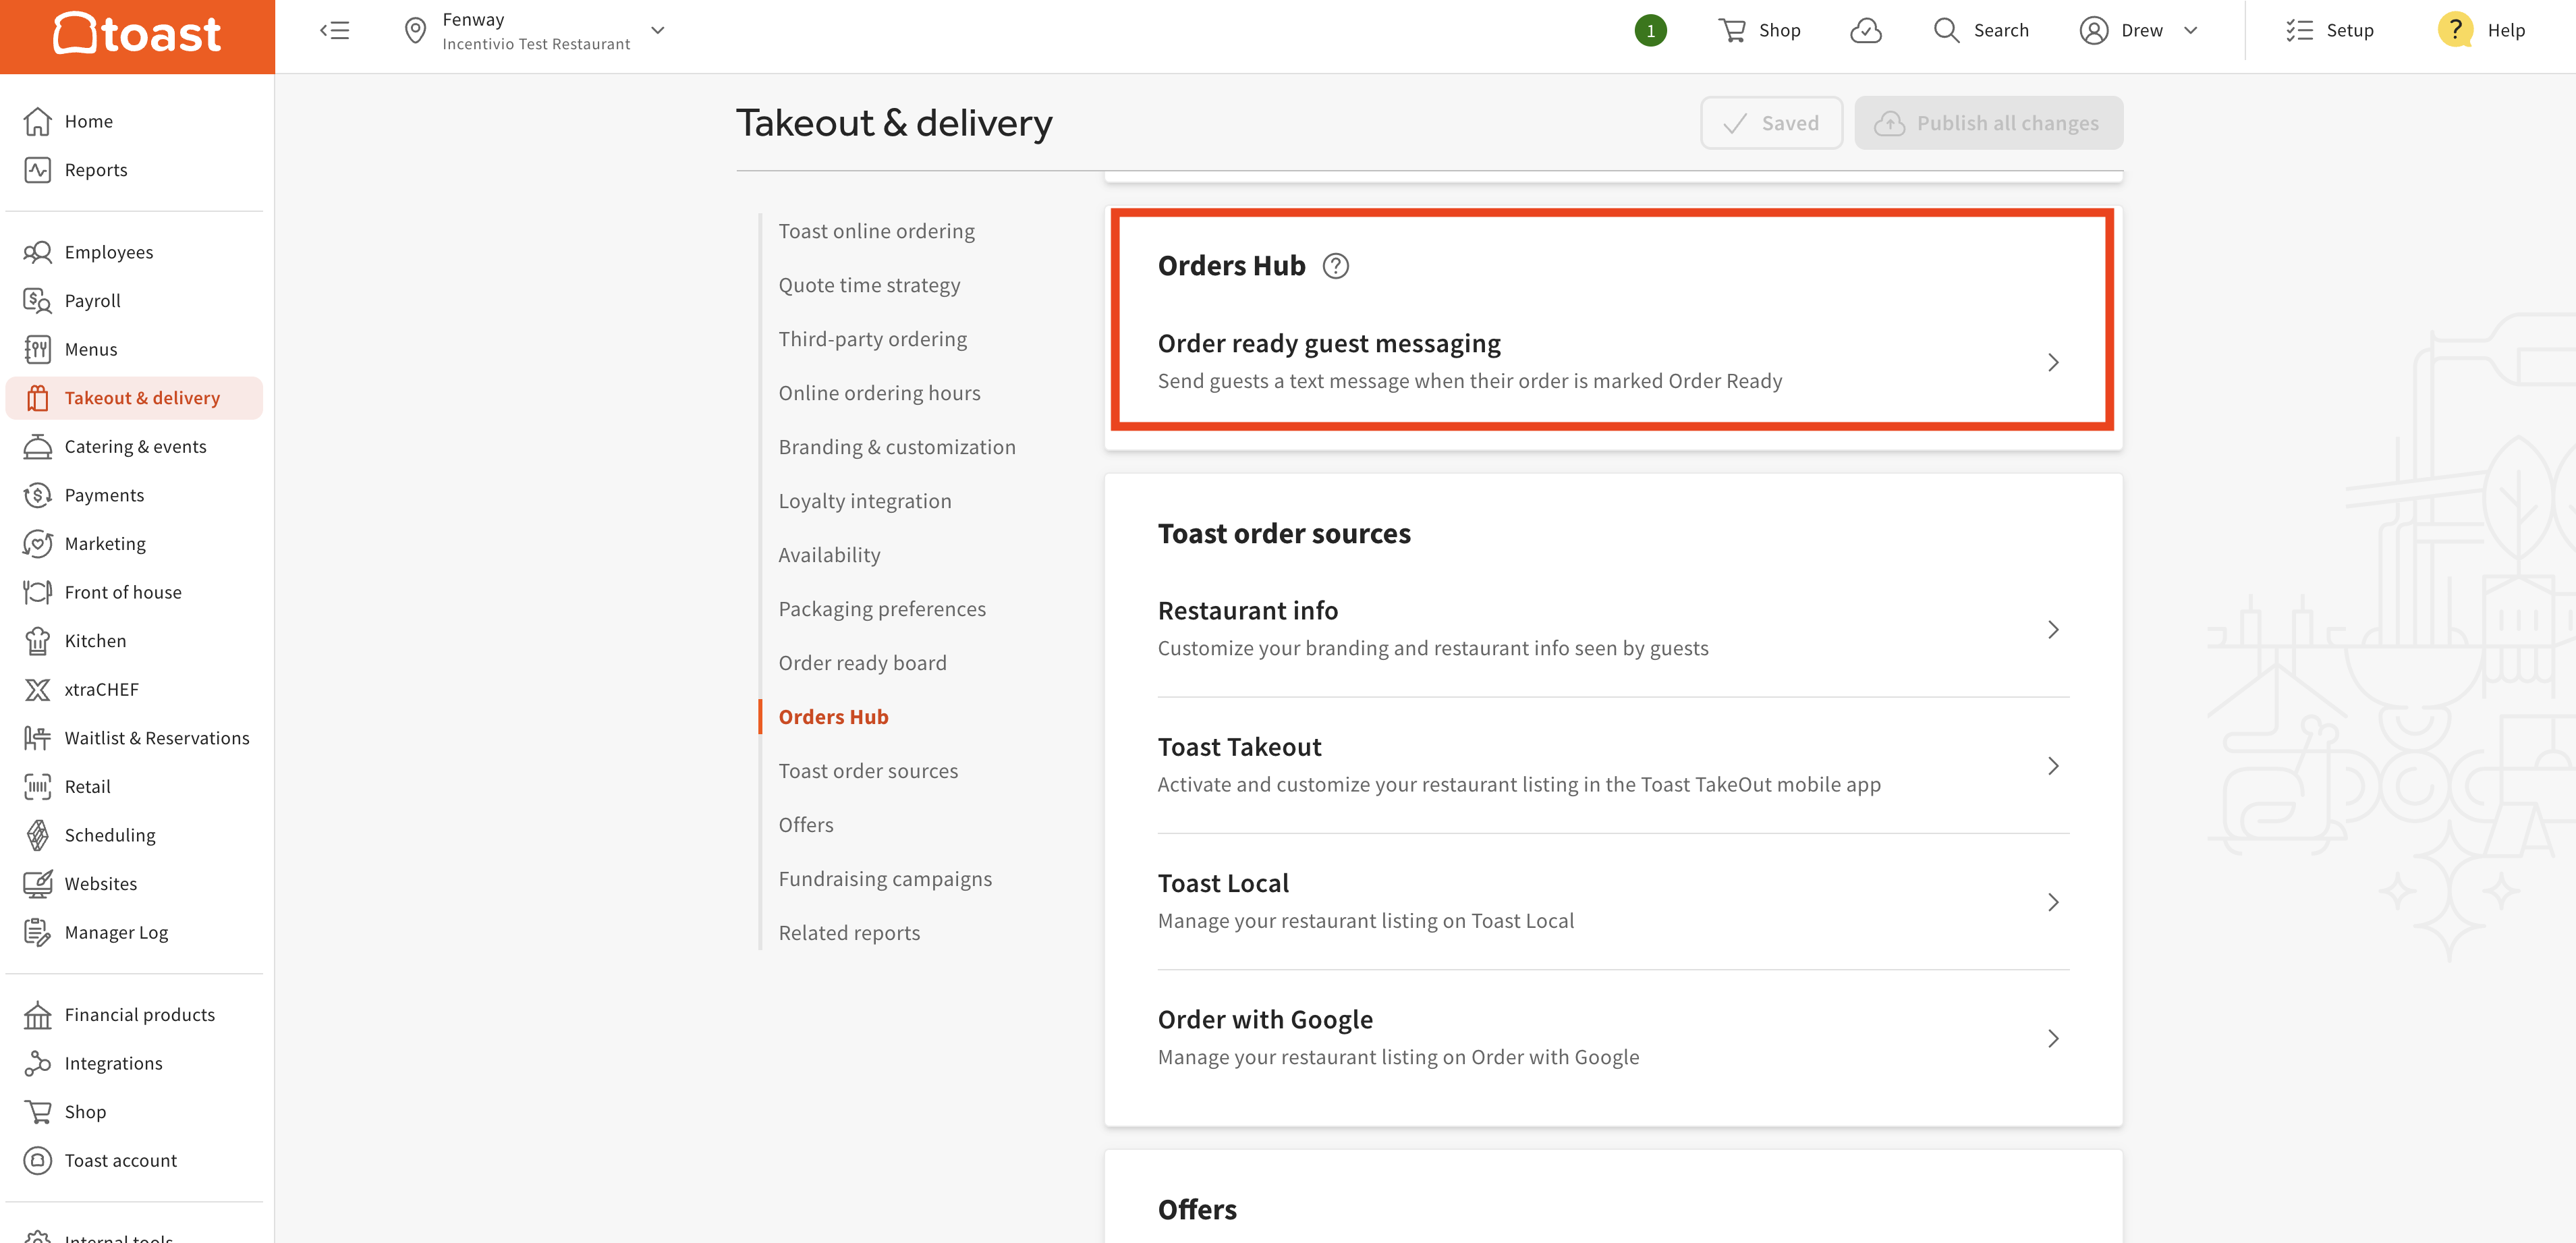This screenshot has width=2576, height=1243.
Task: Open Scheduling in the sidebar
Action: click(x=134, y=835)
